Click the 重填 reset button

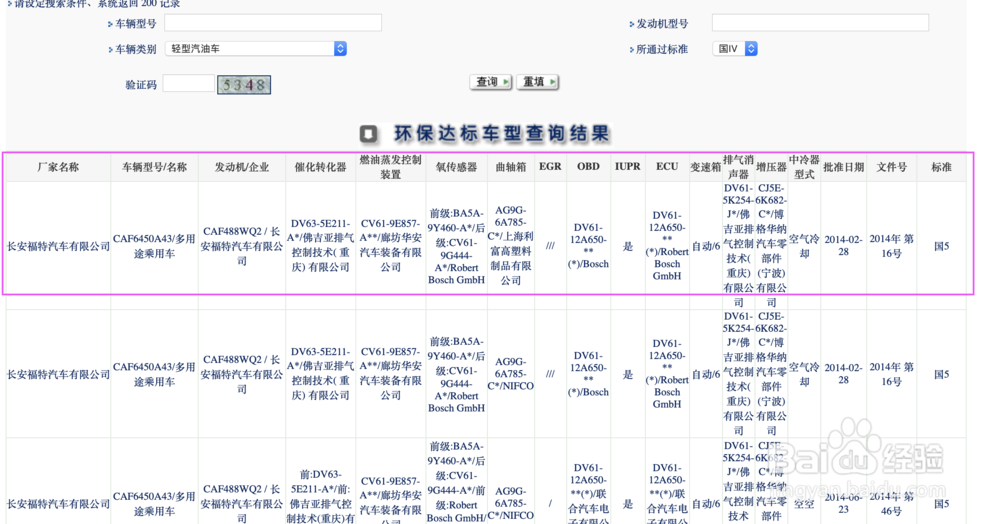click(x=538, y=82)
